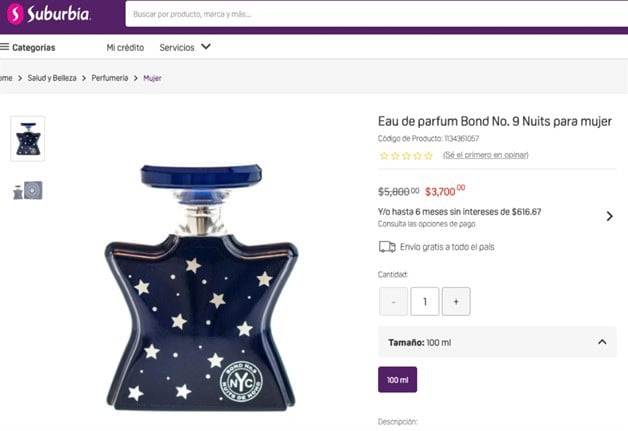628x431 pixels.
Task: Go to Perfumería breadcrumb
Action: [110, 78]
